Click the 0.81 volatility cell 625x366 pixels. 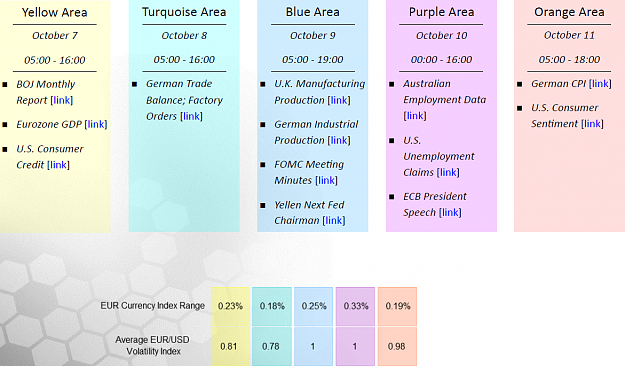point(230,346)
